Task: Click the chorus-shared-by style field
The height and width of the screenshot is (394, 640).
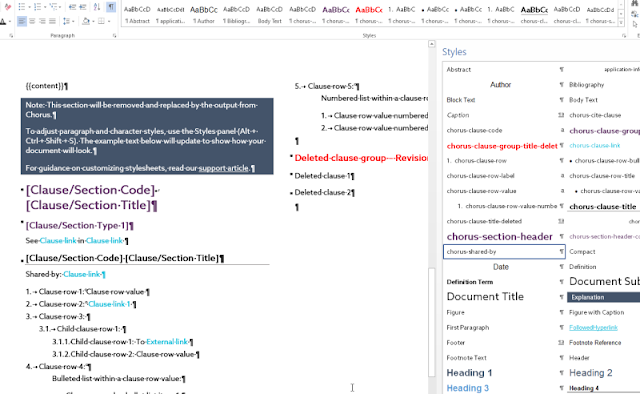Action: 504,252
